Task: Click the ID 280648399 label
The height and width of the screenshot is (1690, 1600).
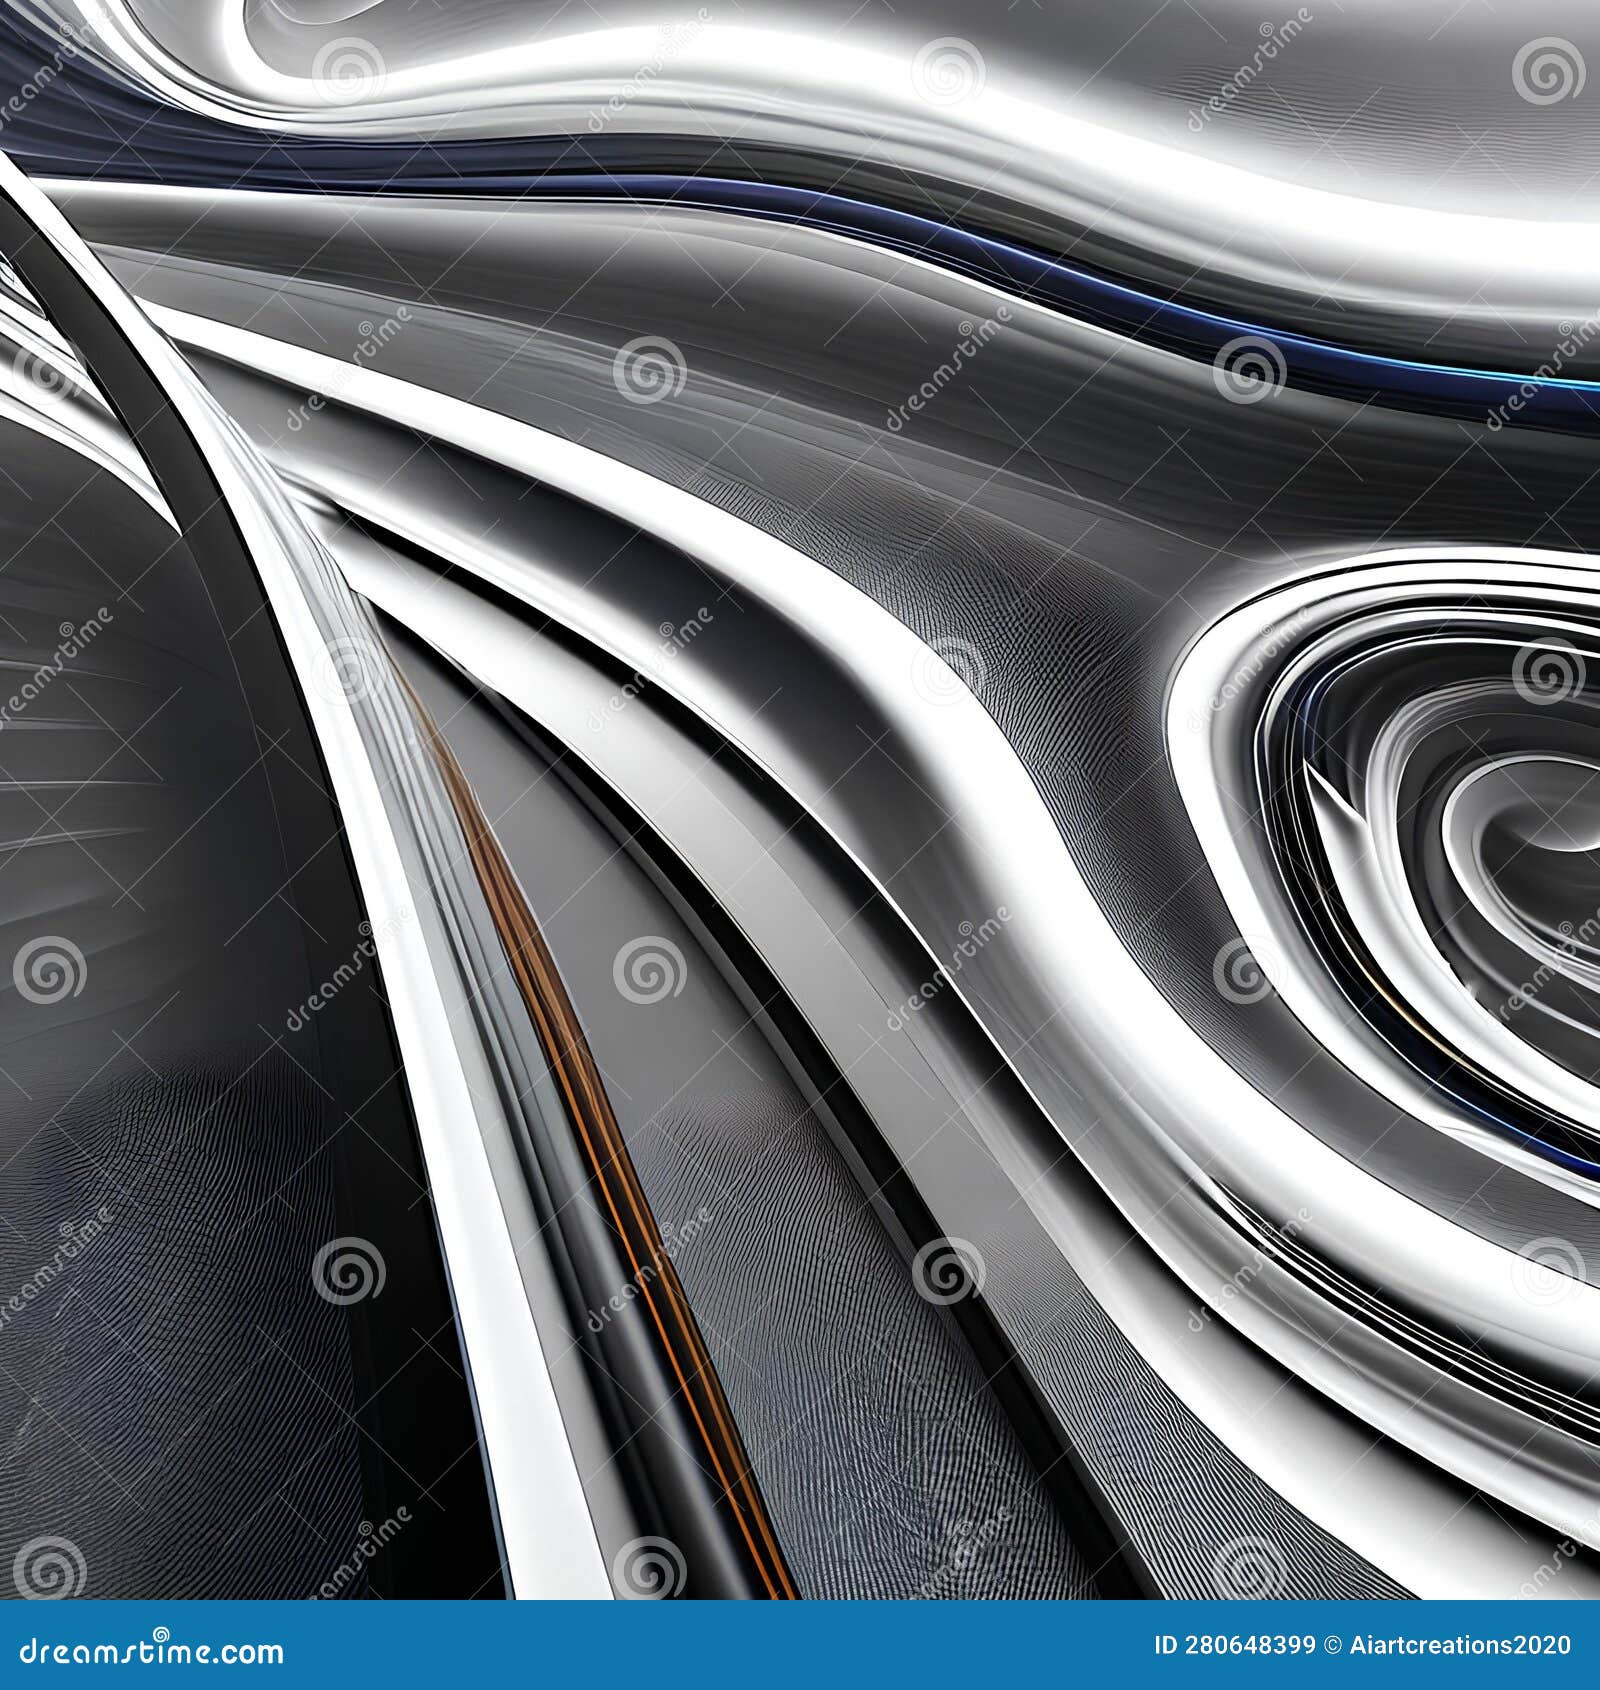Action: click(1235, 1643)
